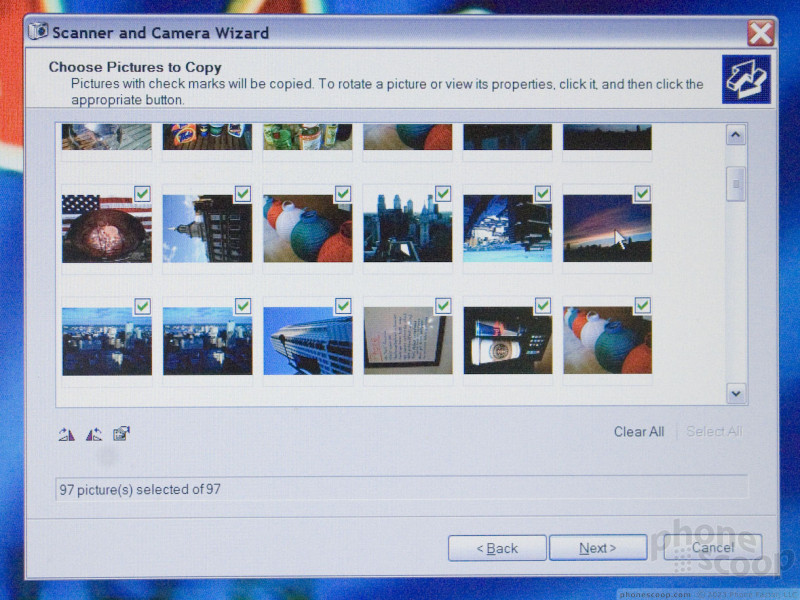Screen dimensions: 800x600
Task: Click the wizard header logo icon
Action: coord(746,80)
